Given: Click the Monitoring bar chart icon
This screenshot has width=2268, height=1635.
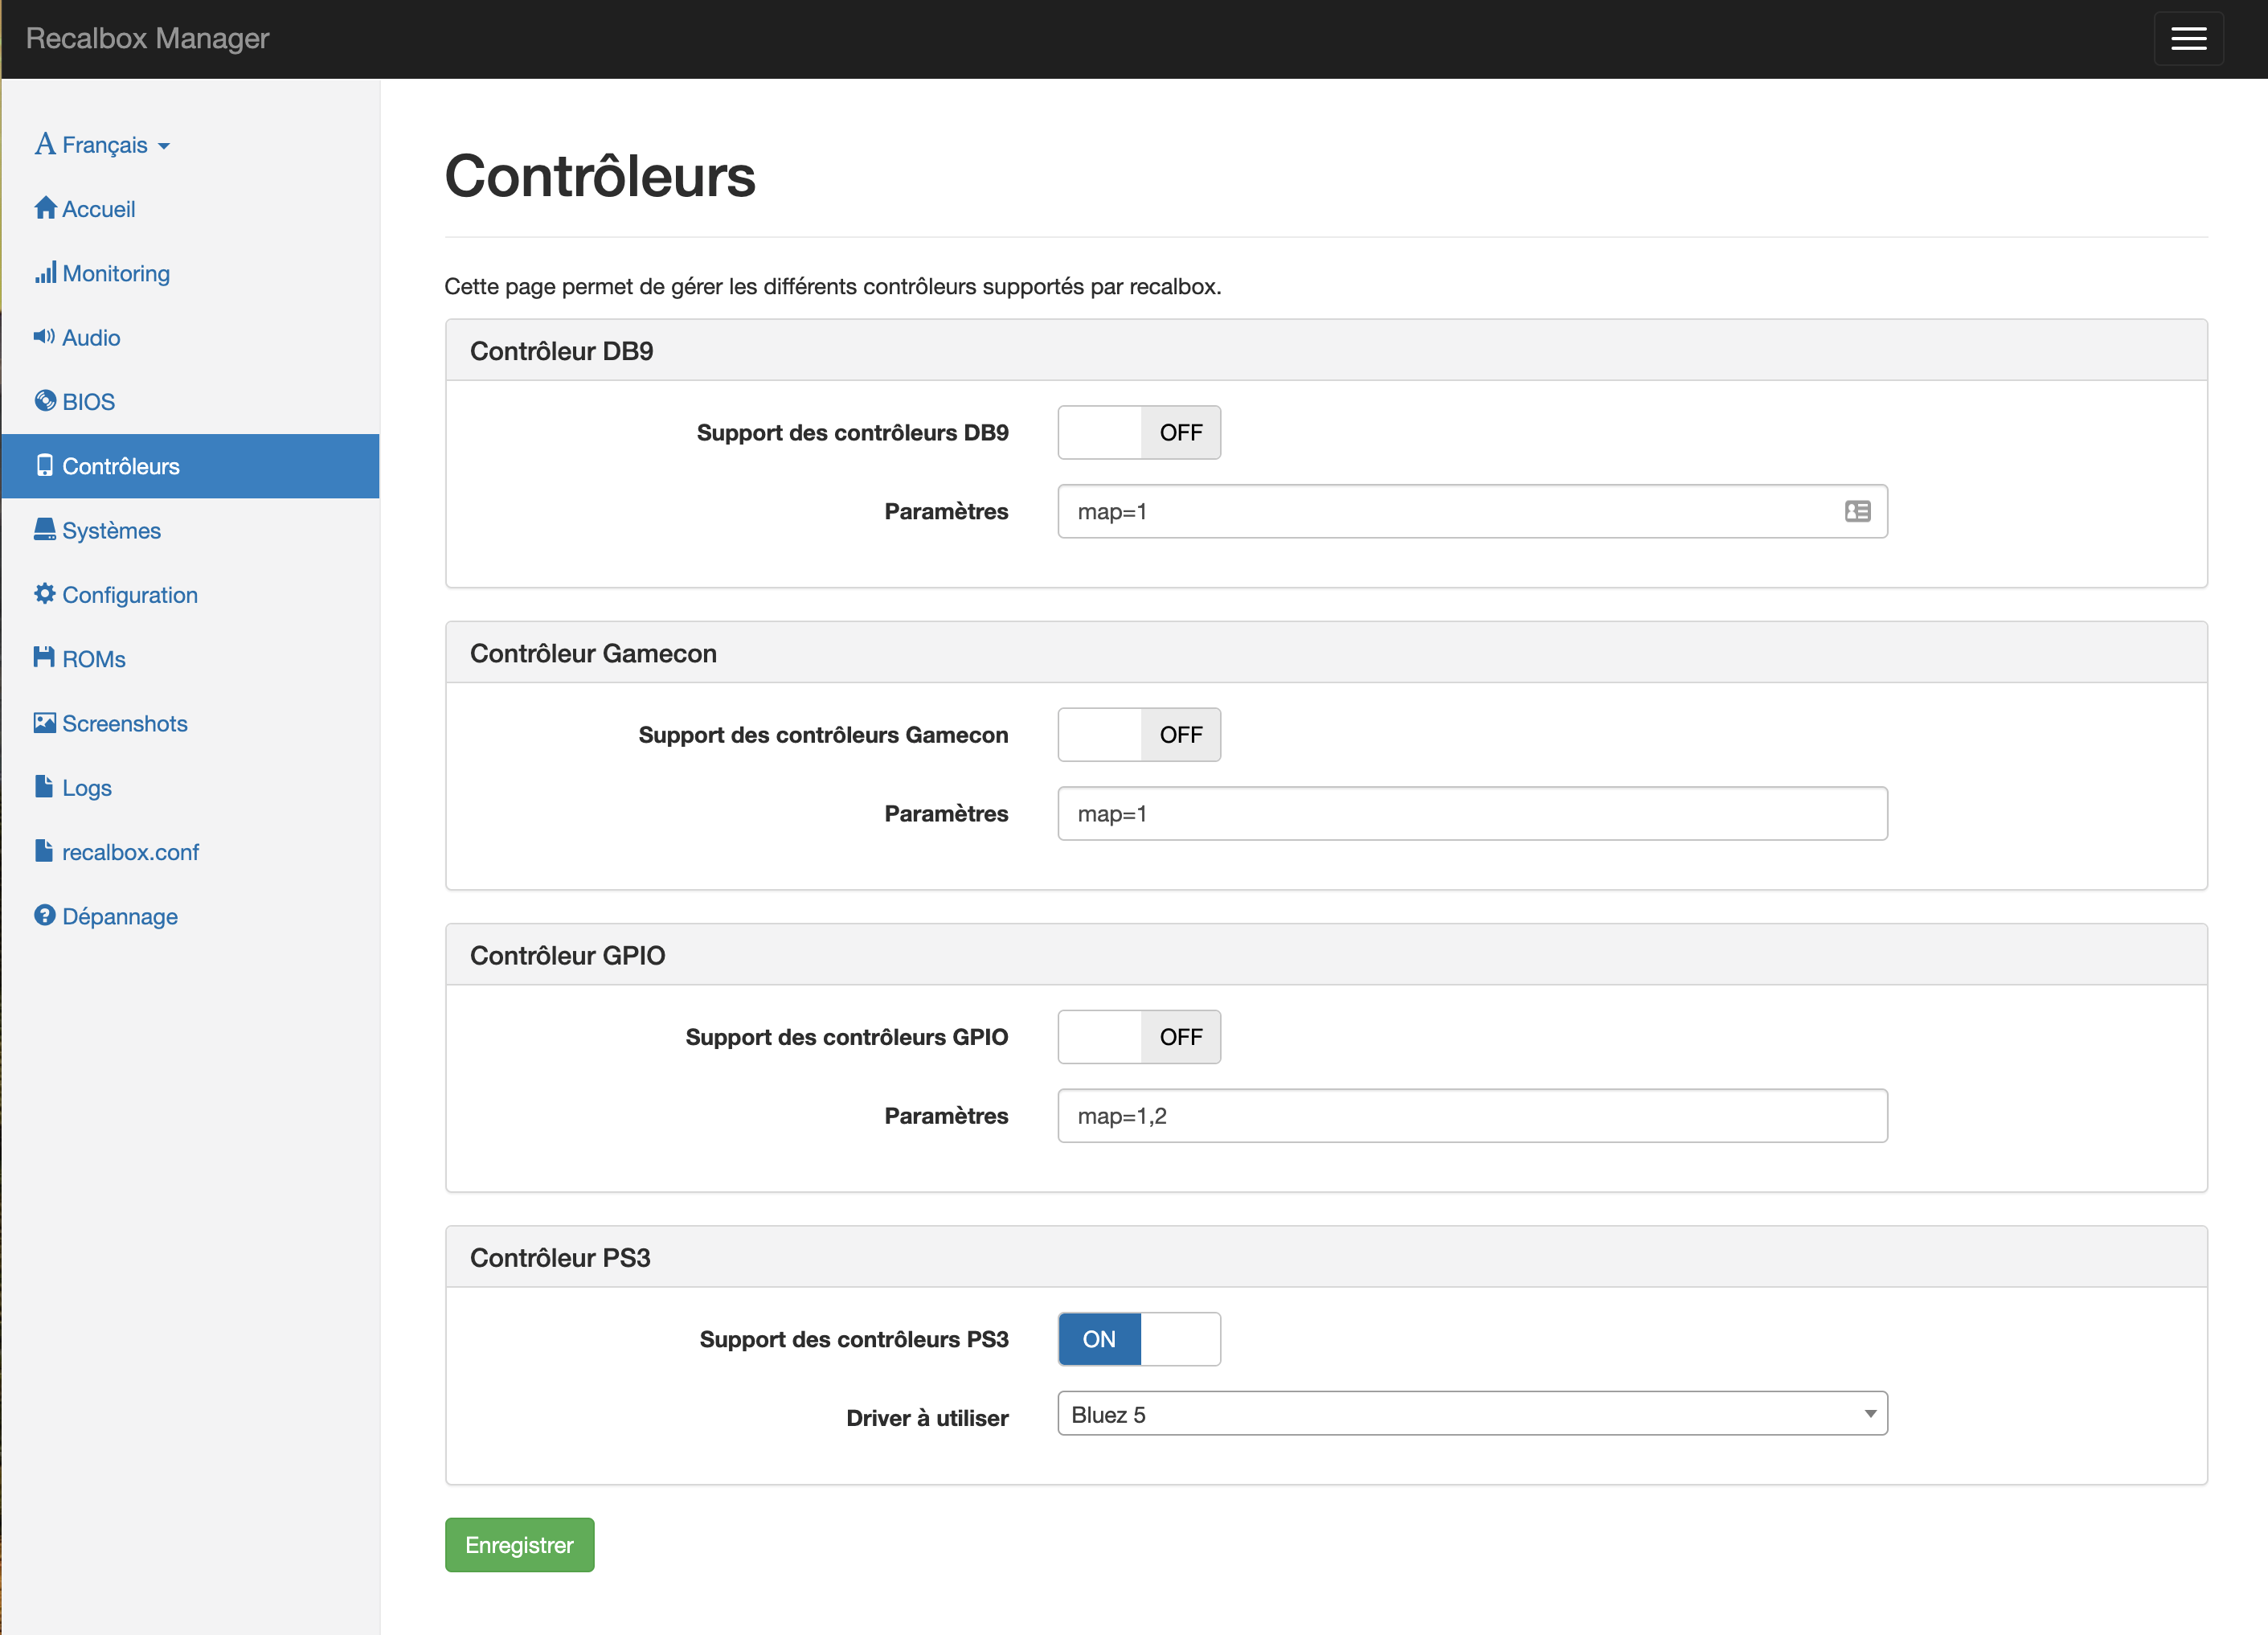Looking at the screenshot, I should (45, 272).
